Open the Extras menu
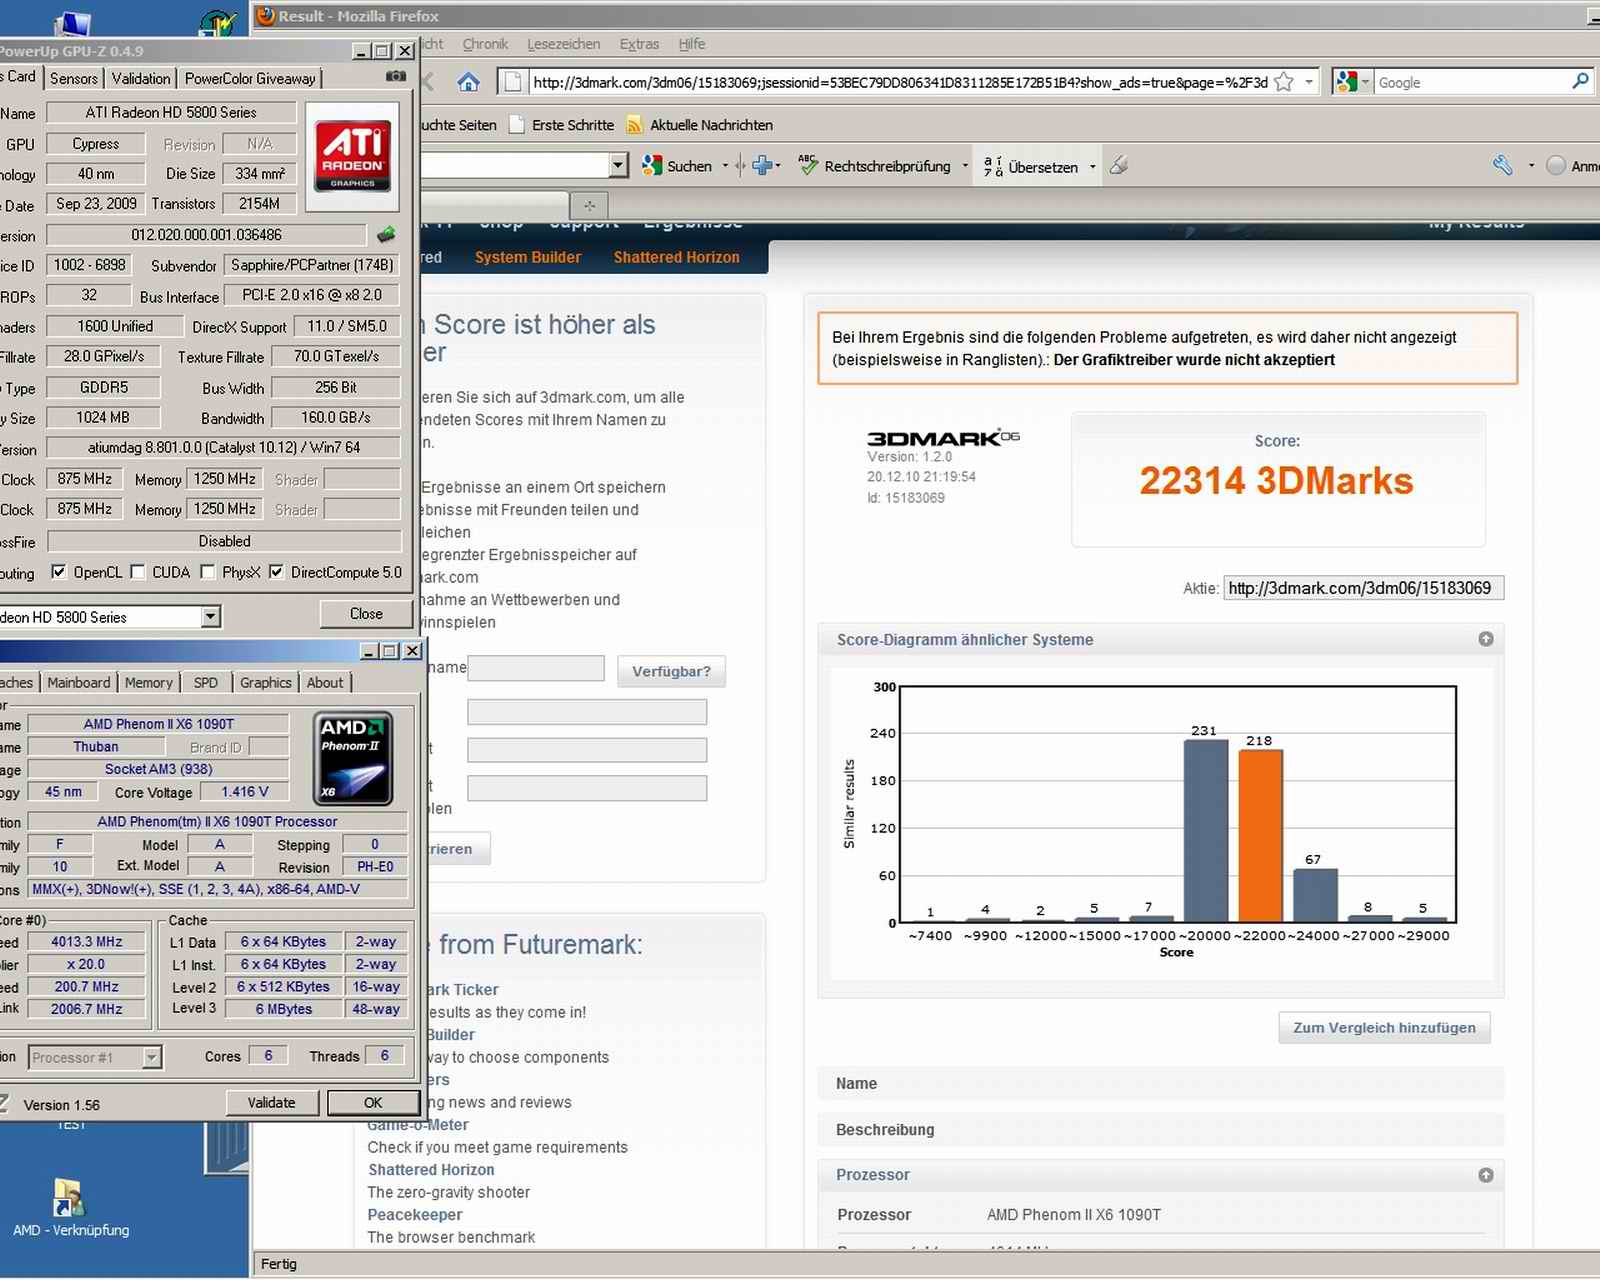This screenshot has height=1280, width=1600. click(x=639, y=44)
